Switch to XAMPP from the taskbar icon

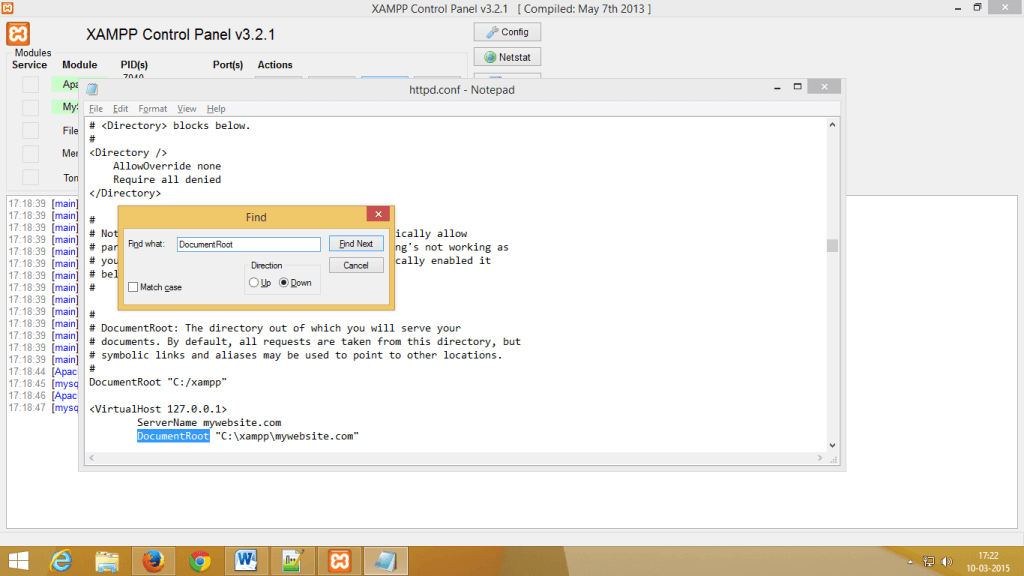coord(340,561)
